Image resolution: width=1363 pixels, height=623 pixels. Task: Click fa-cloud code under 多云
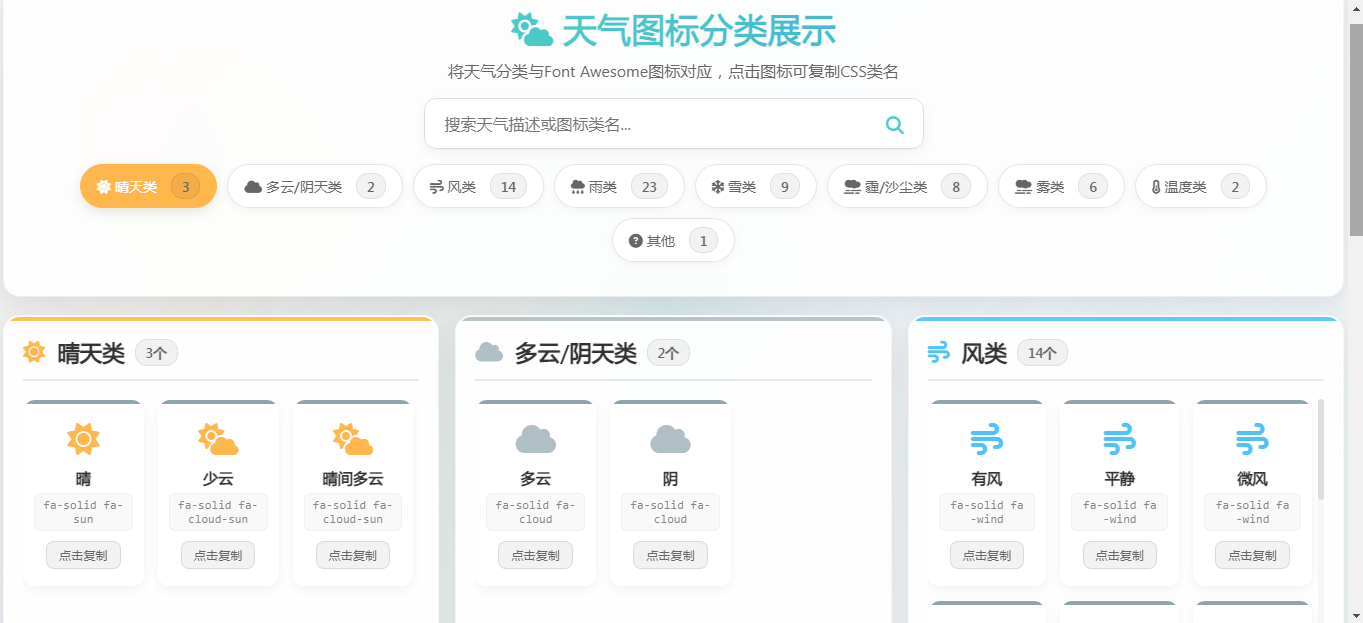(x=535, y=512)
